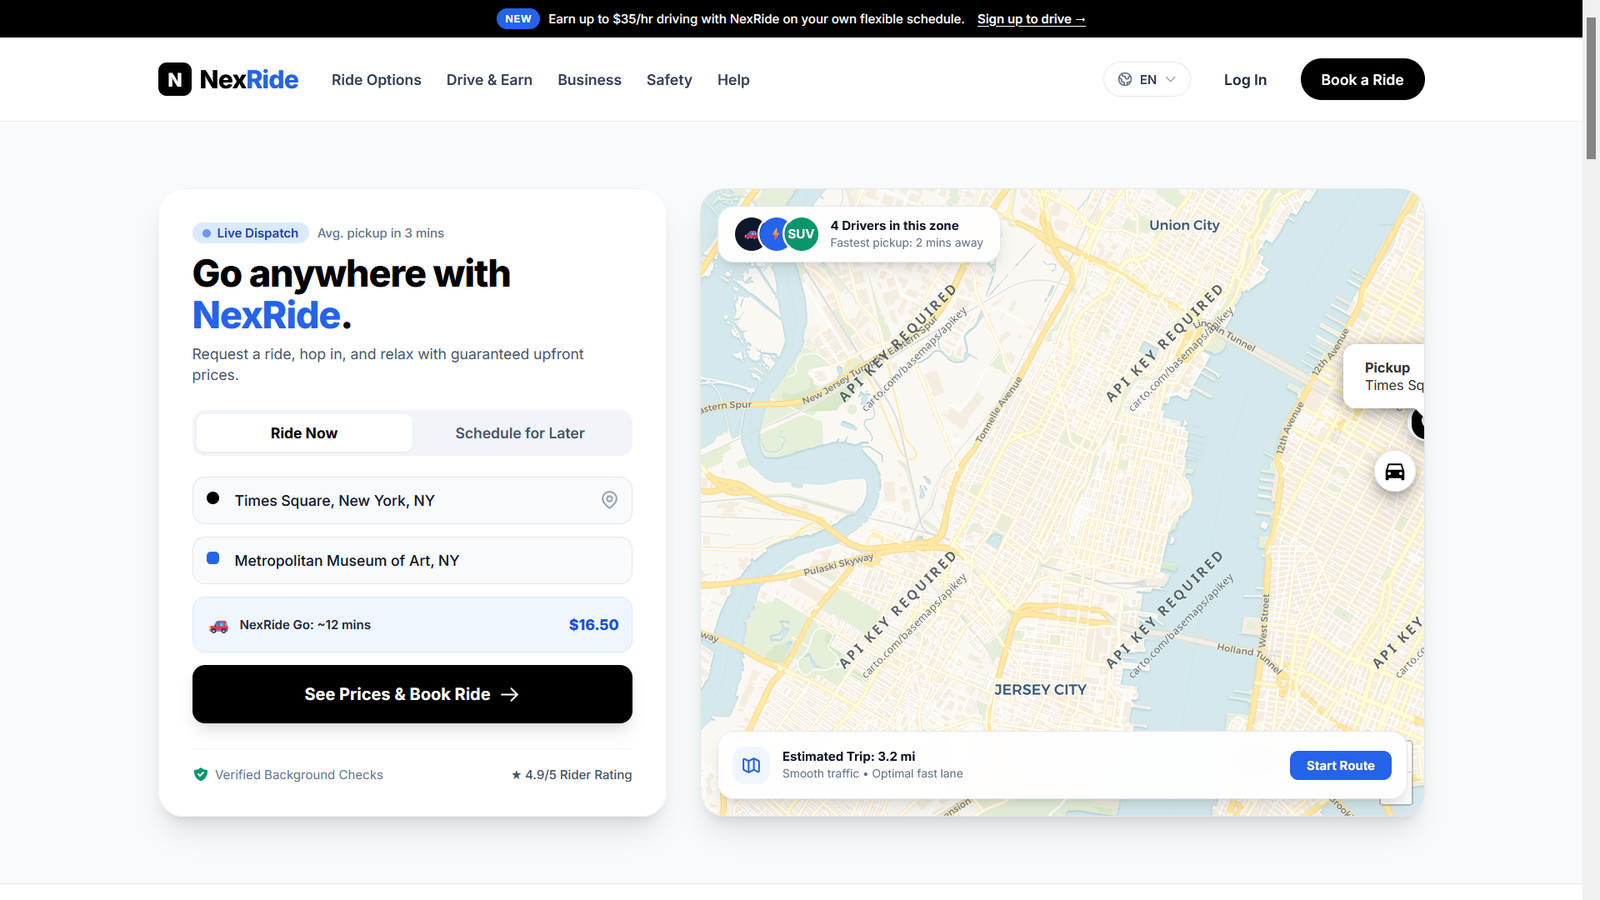
Task: Click the red car icon beside NexRide Go
Action: point(219,625)
